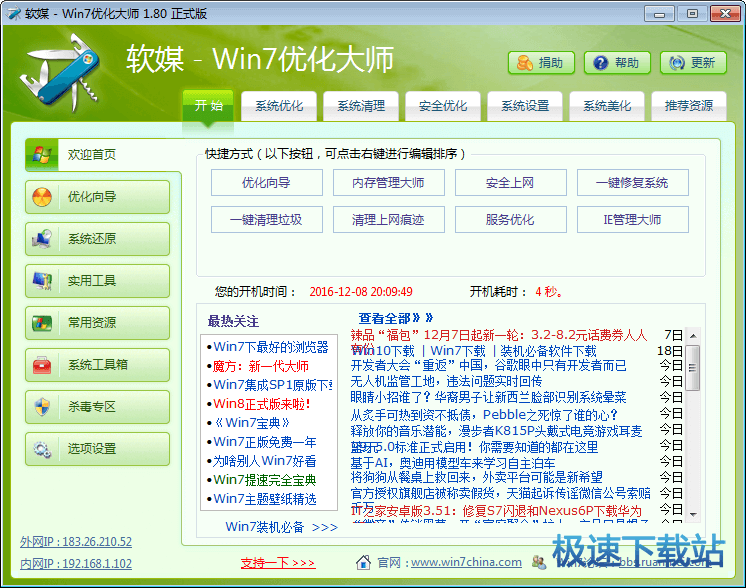746x588 pixels.
Task: Run 一键修复系统
Action: (x=633, y=183)
